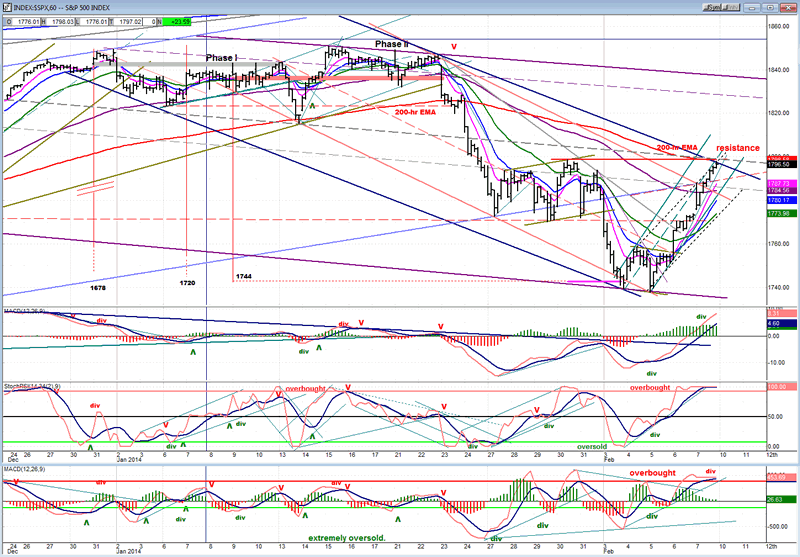
Task: Close the S&P 500 INDEX chart window
Action: click(788, 8)
